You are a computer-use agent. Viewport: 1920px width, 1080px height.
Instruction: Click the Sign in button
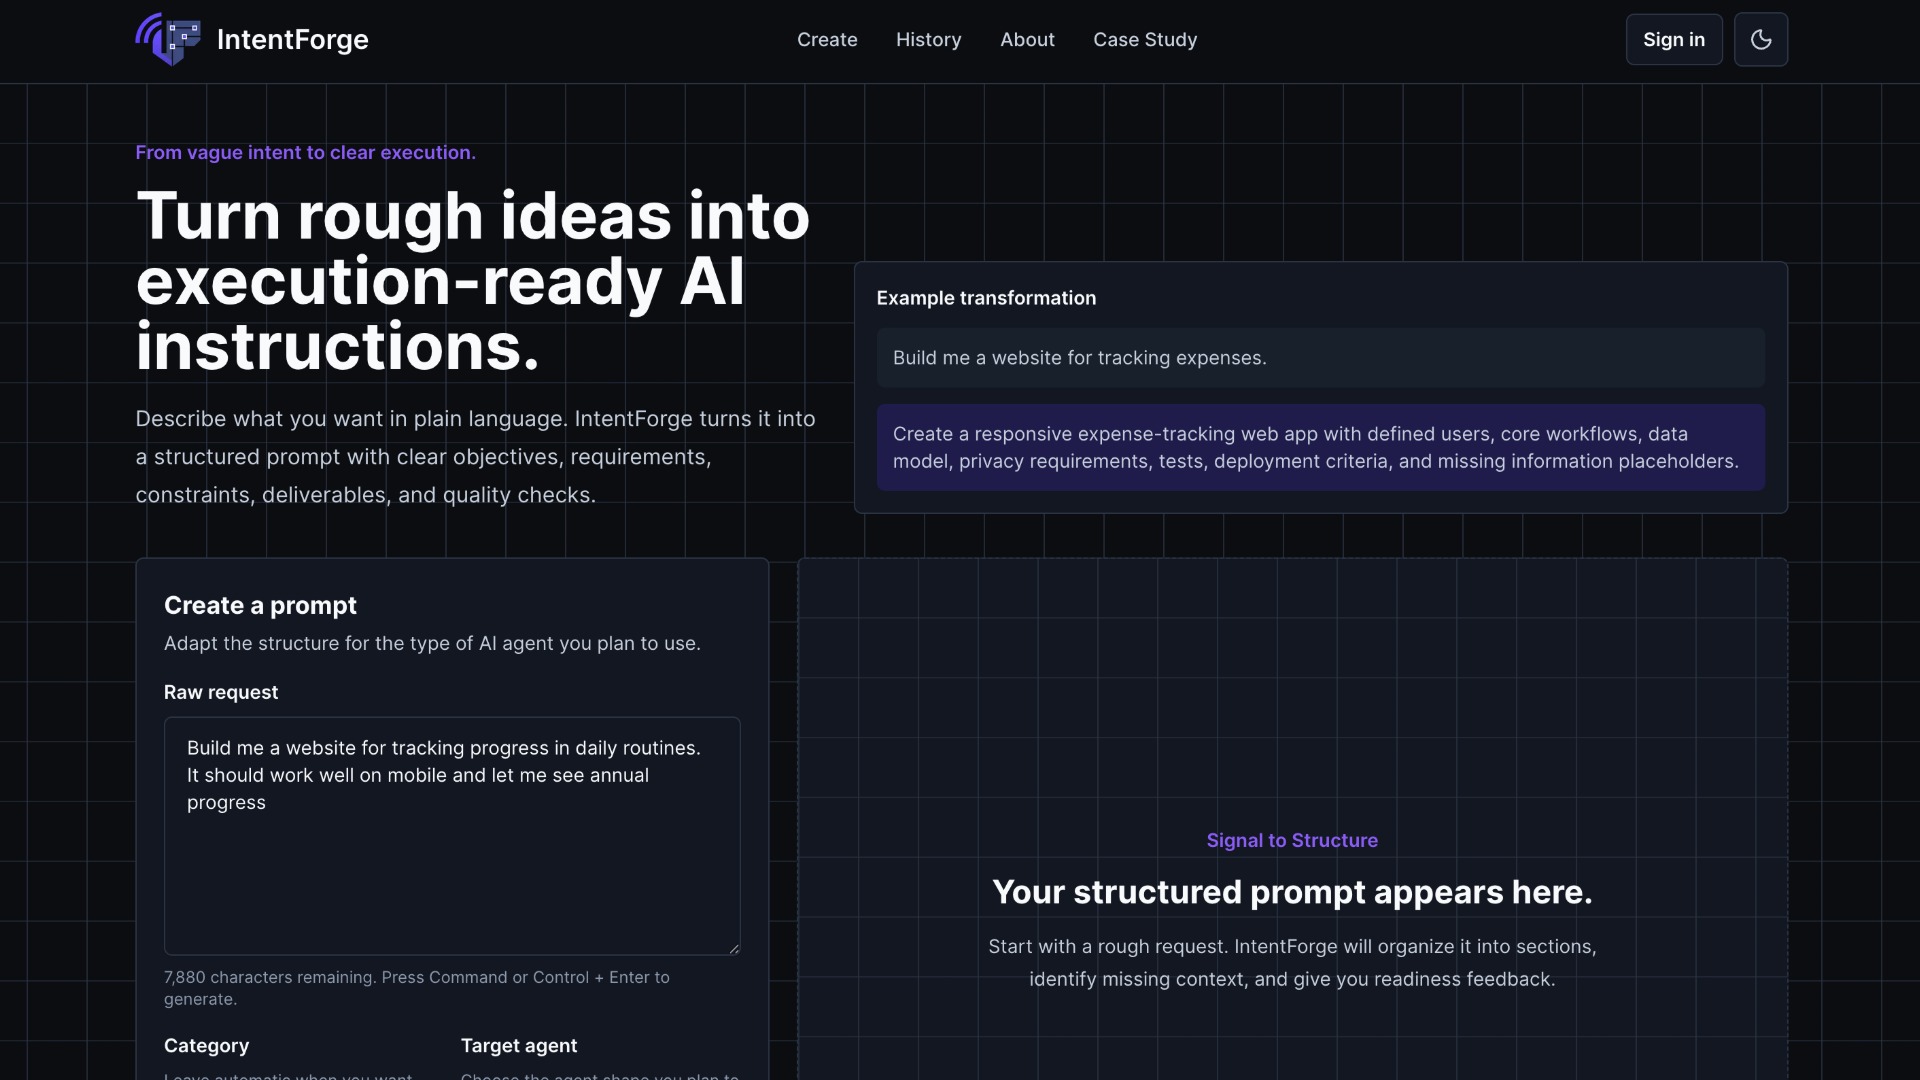click(1674, 39)
